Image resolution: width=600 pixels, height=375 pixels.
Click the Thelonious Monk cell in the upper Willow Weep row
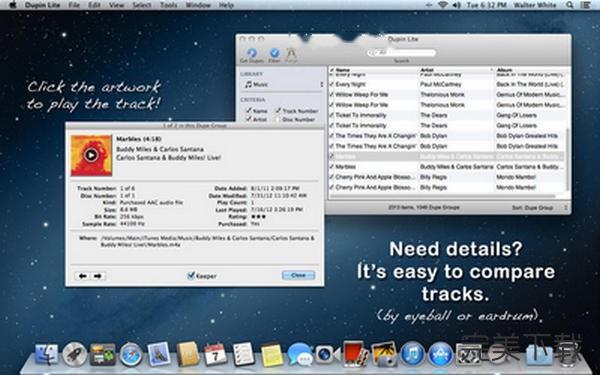[442, 95]
